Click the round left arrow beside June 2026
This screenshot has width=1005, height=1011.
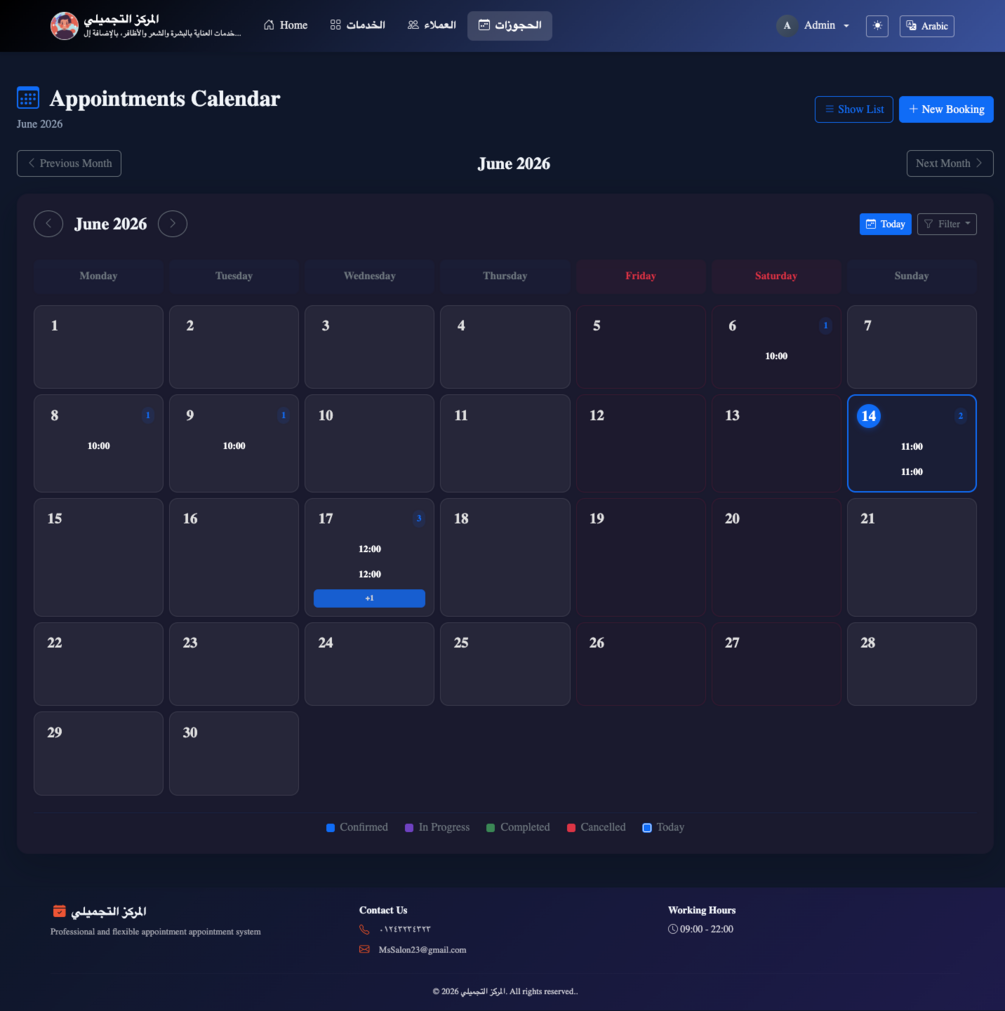[x=48, y=224]
